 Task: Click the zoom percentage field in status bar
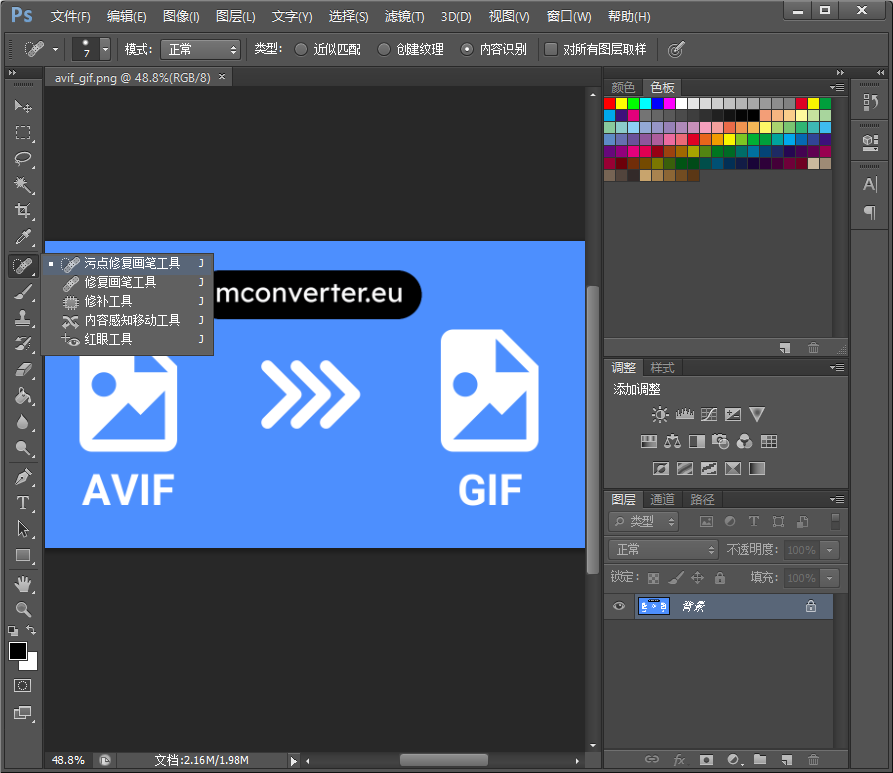pyautogui.click(x=68, y=760)
